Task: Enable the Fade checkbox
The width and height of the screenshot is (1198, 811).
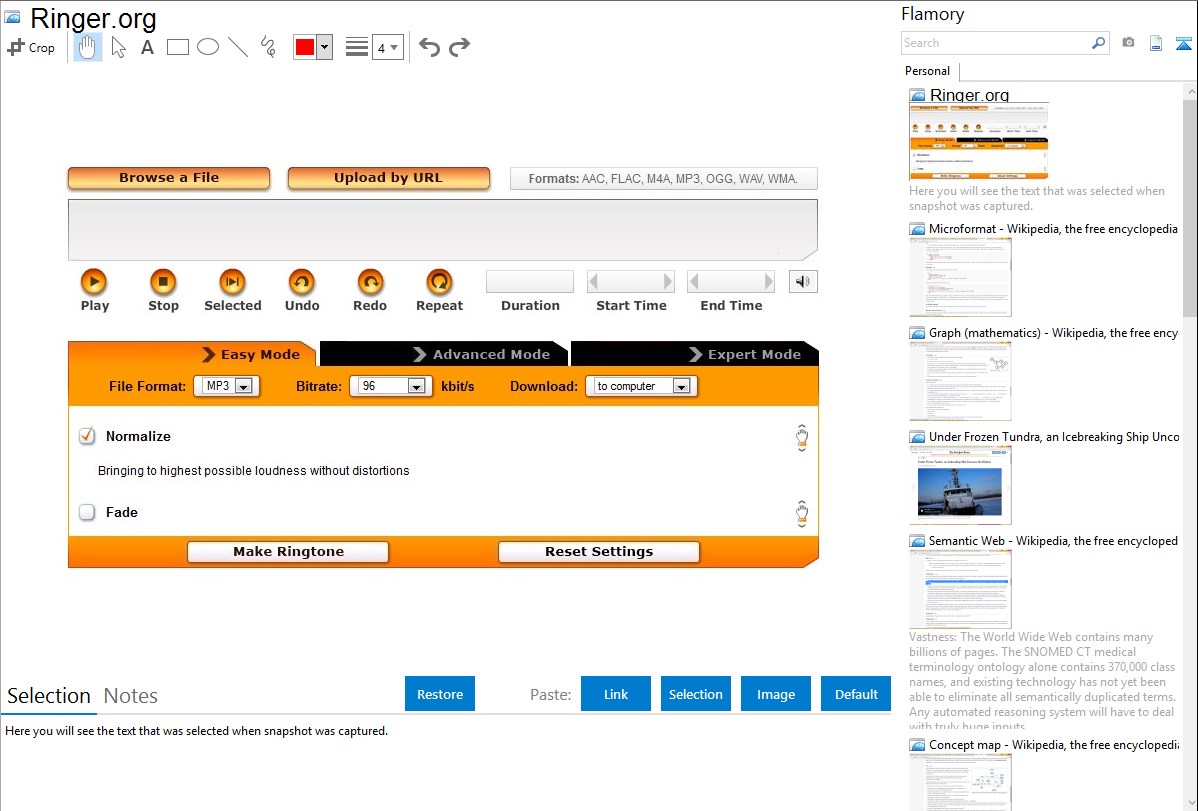Action: pyautogui.click(x=87, y=511)
